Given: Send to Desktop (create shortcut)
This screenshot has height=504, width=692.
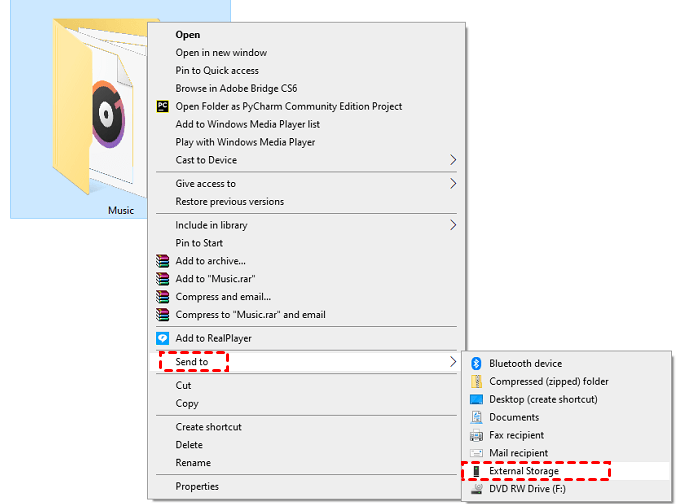Looking at the screenshot, I should coord(567,399).
